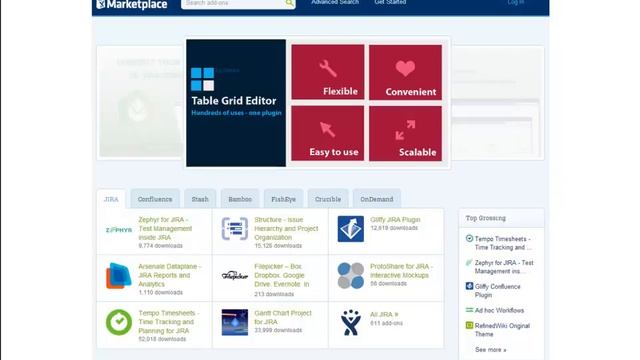
Task: Open Tempo Timesheets in Top Grossing list
Action: 503,243
